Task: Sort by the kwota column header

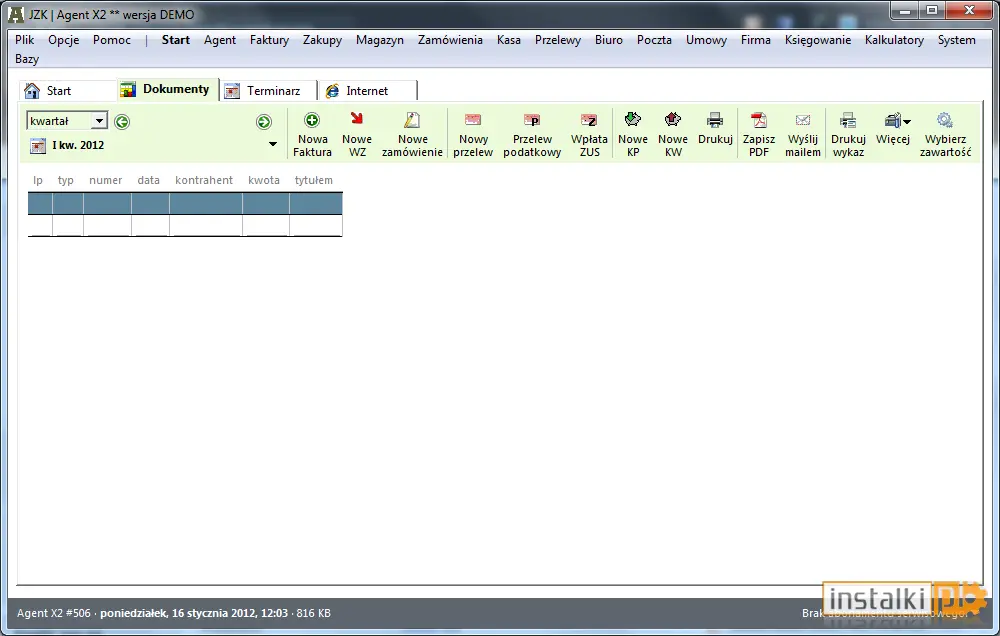Action: (263, 181)
